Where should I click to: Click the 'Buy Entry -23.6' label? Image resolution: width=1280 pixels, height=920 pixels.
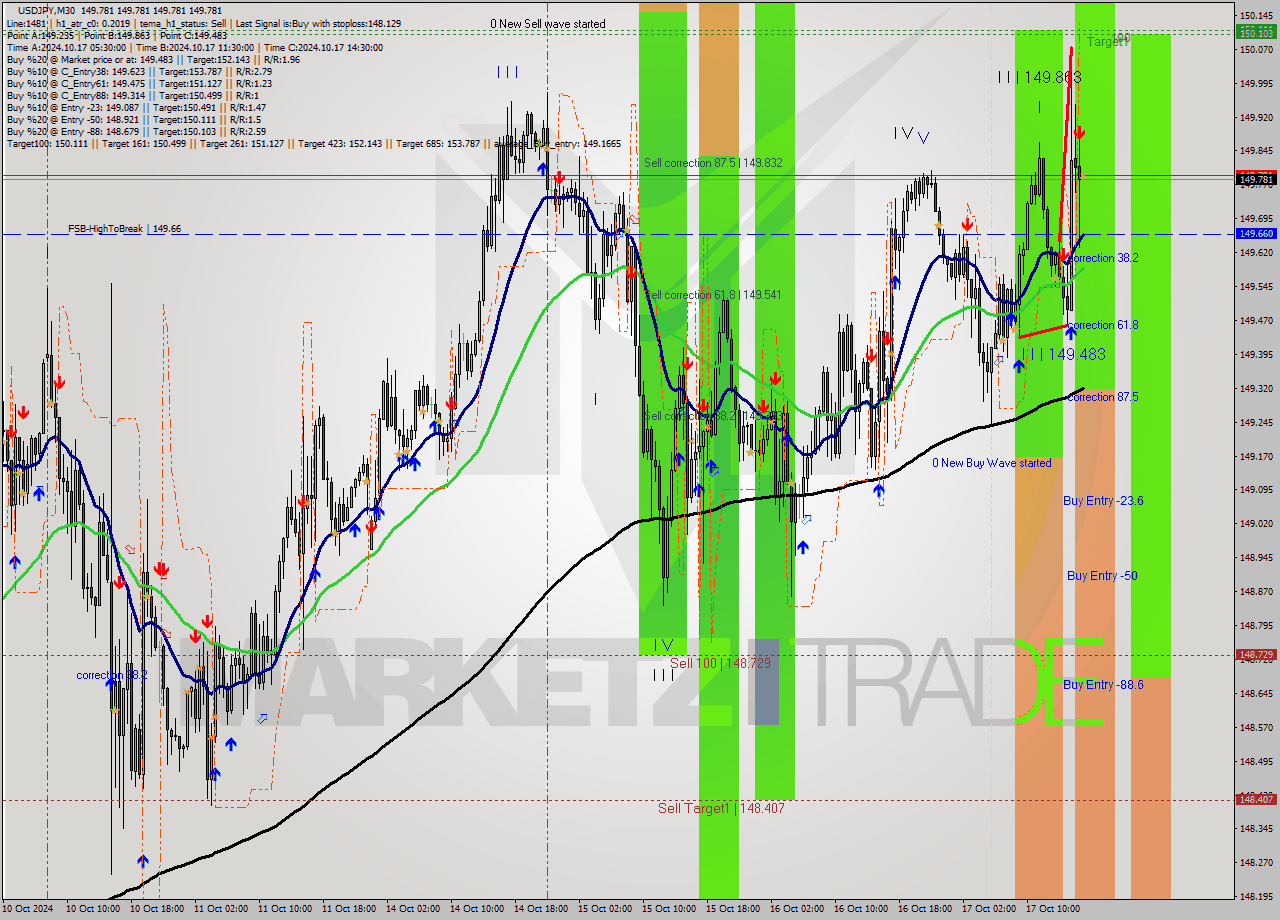[x=1103, y=501]
